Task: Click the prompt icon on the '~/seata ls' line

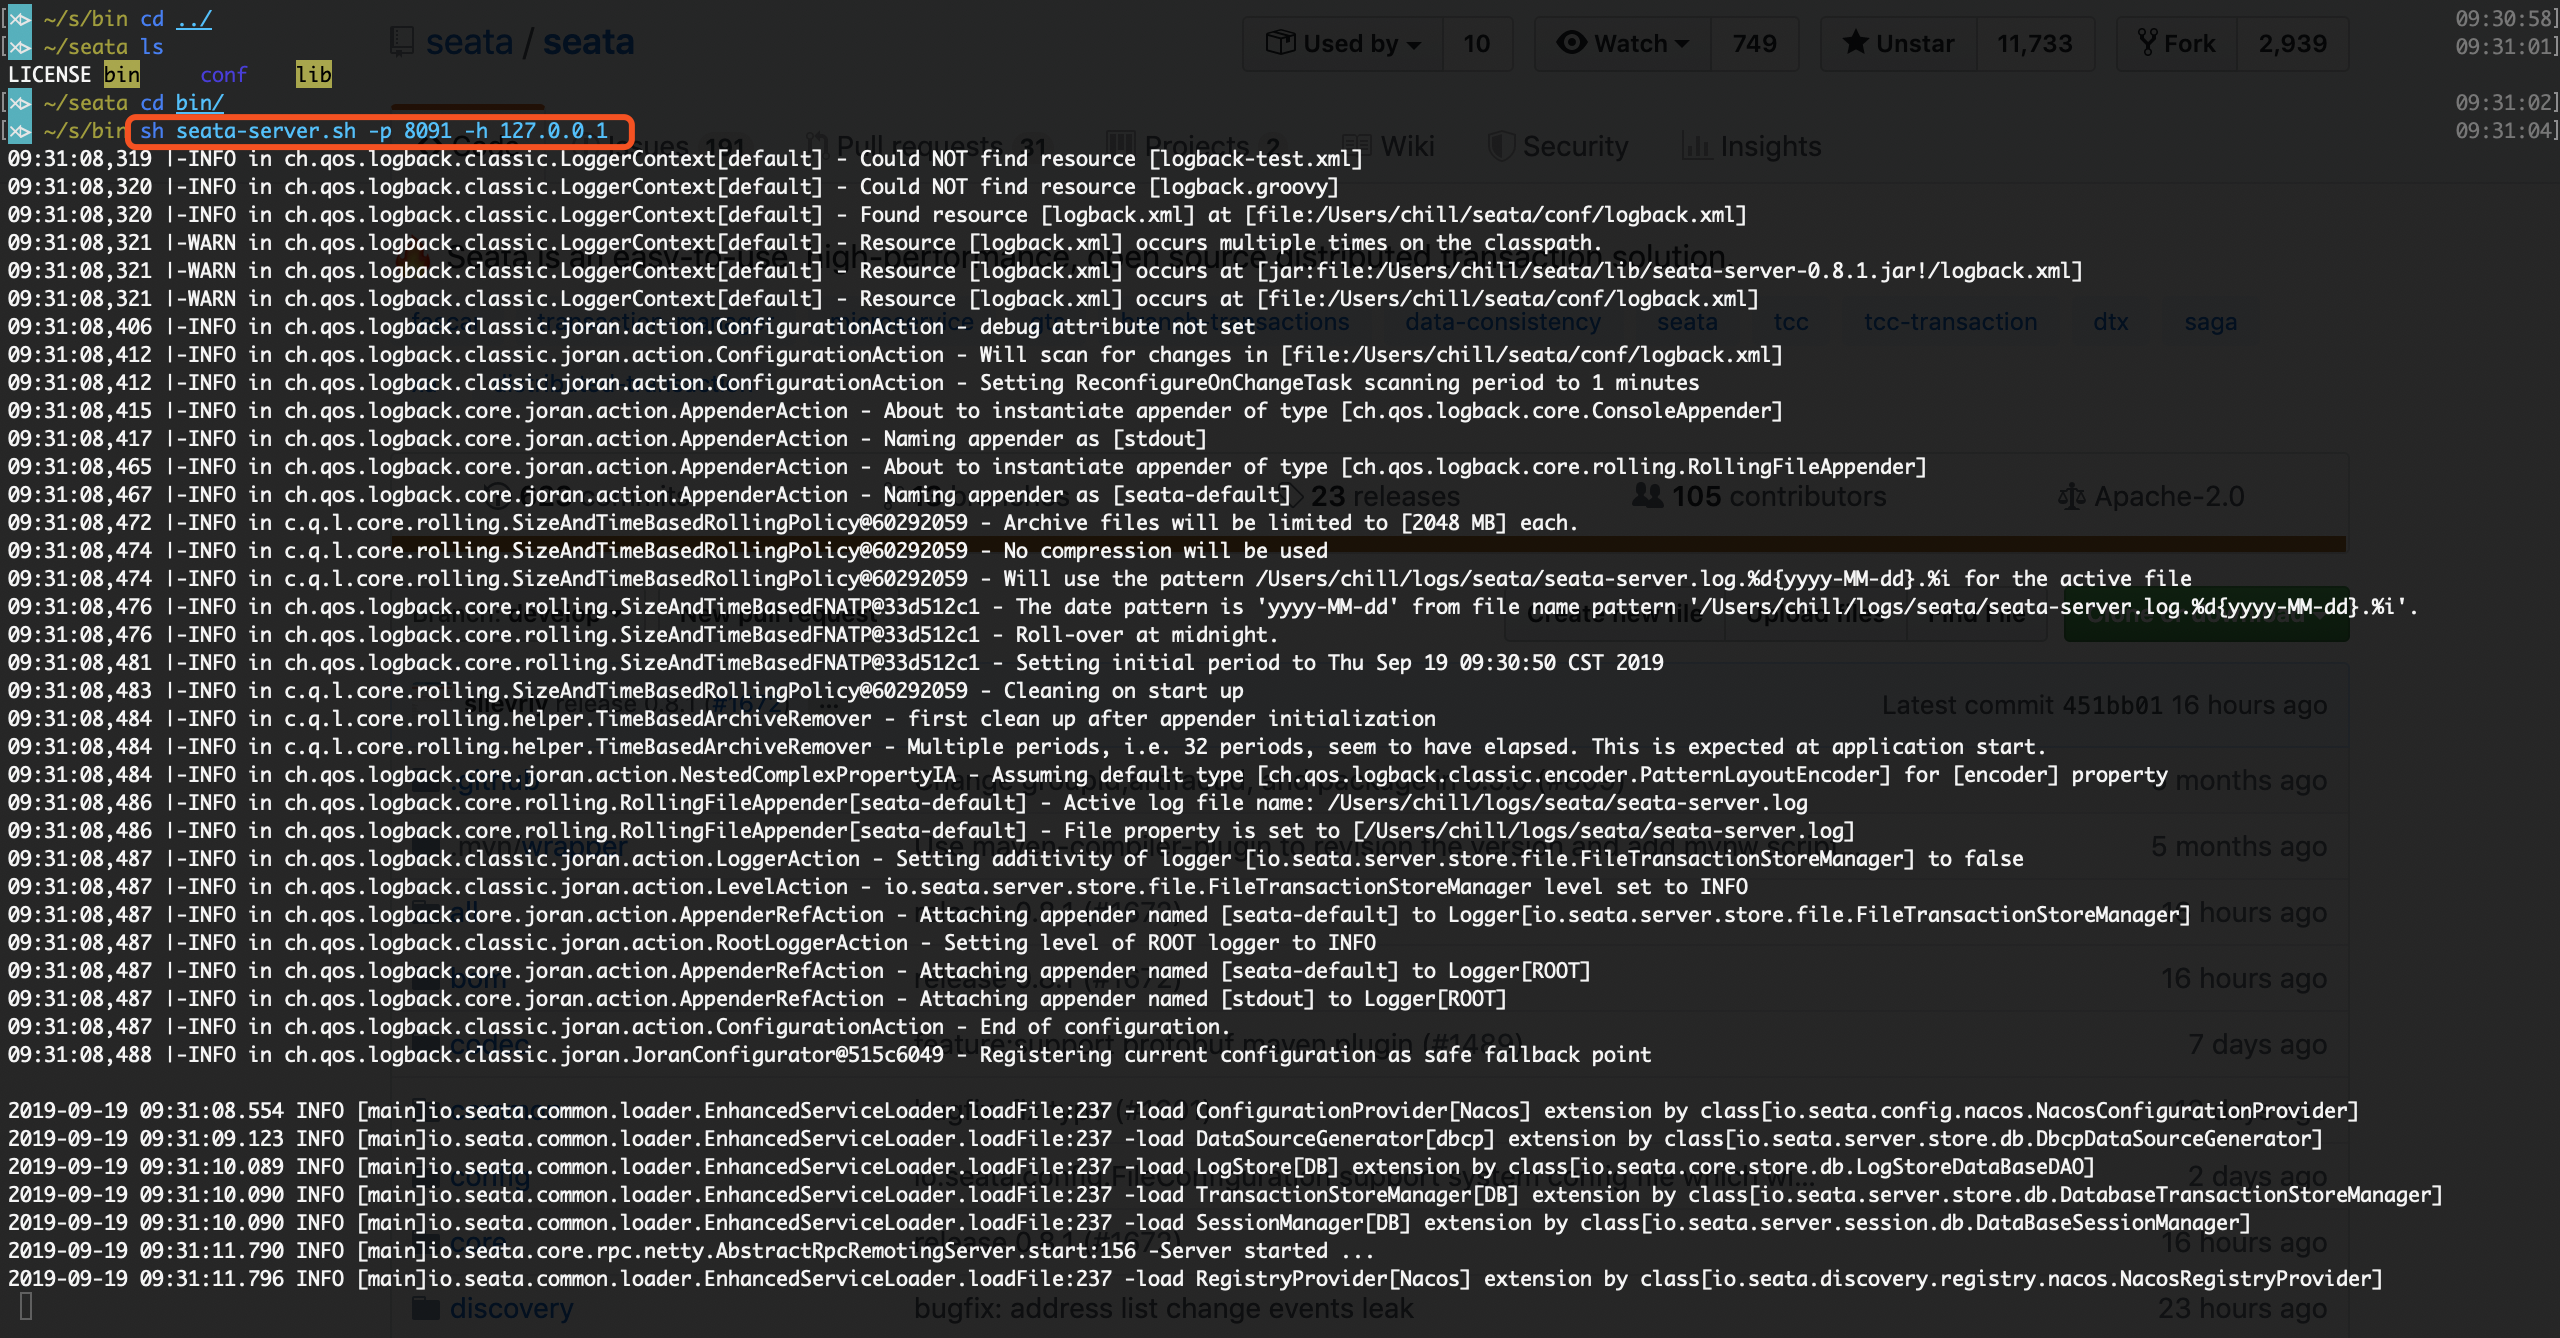Action: 19,47
